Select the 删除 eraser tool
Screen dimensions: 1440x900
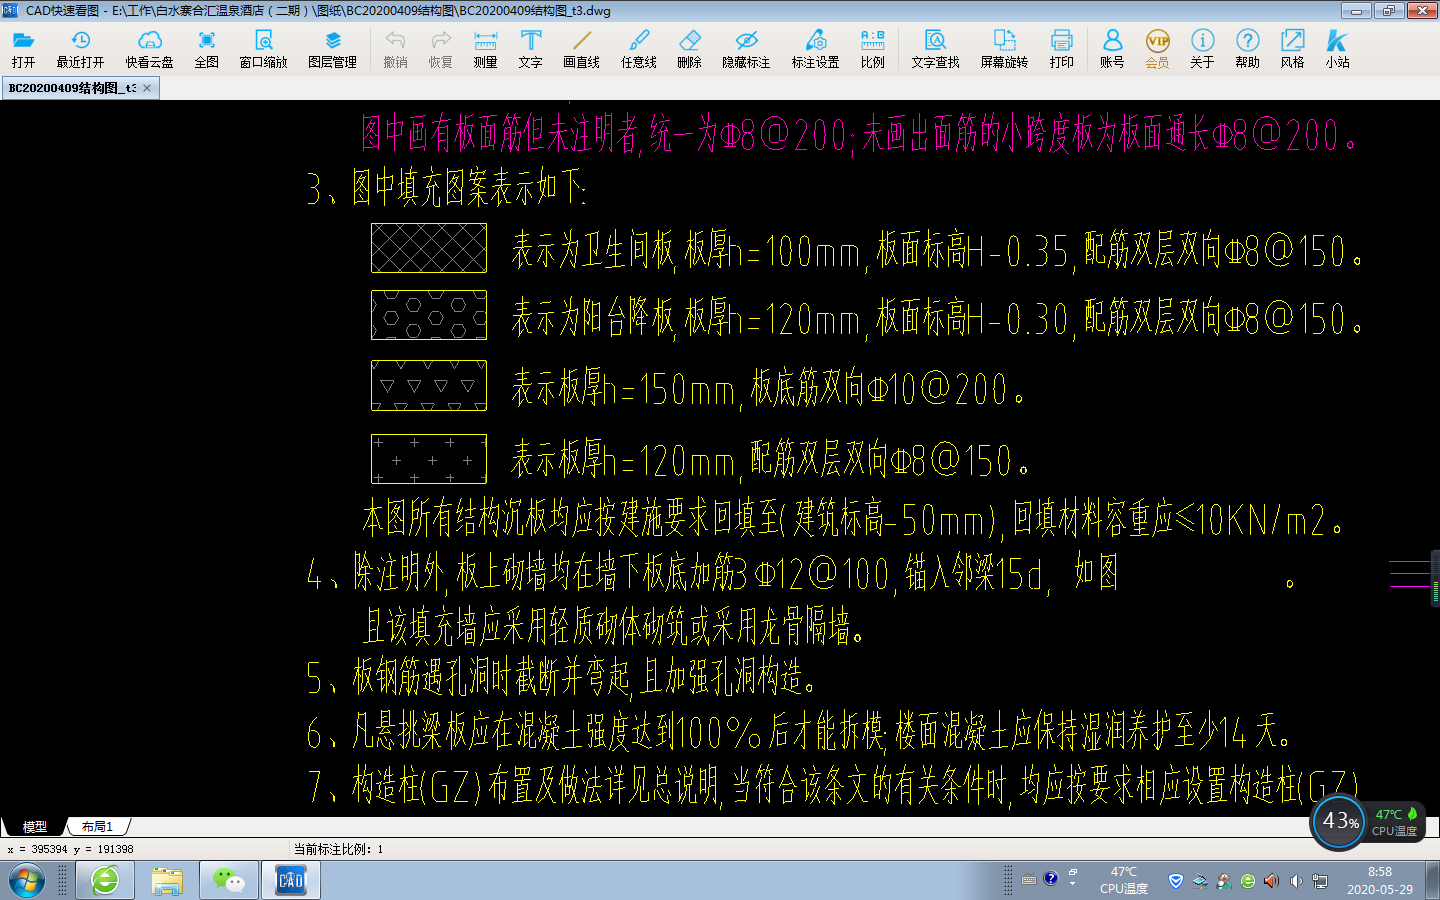[x=689, y=48]
